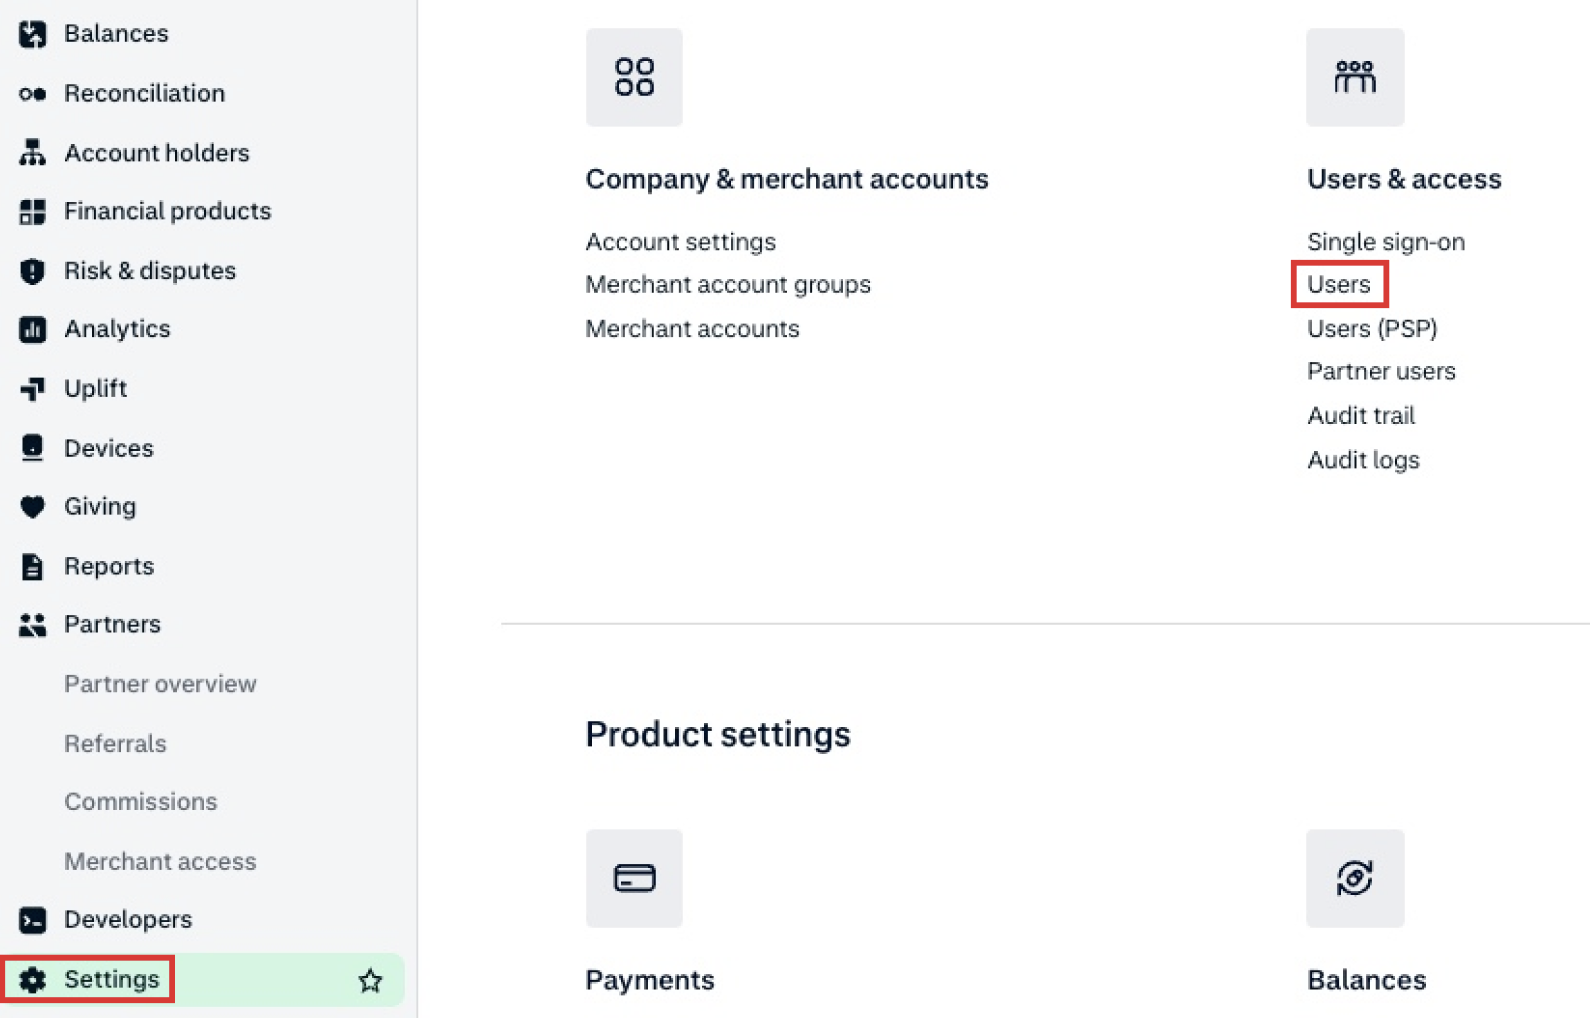Open Analytics from the sidebar

(x=117, y=329)
